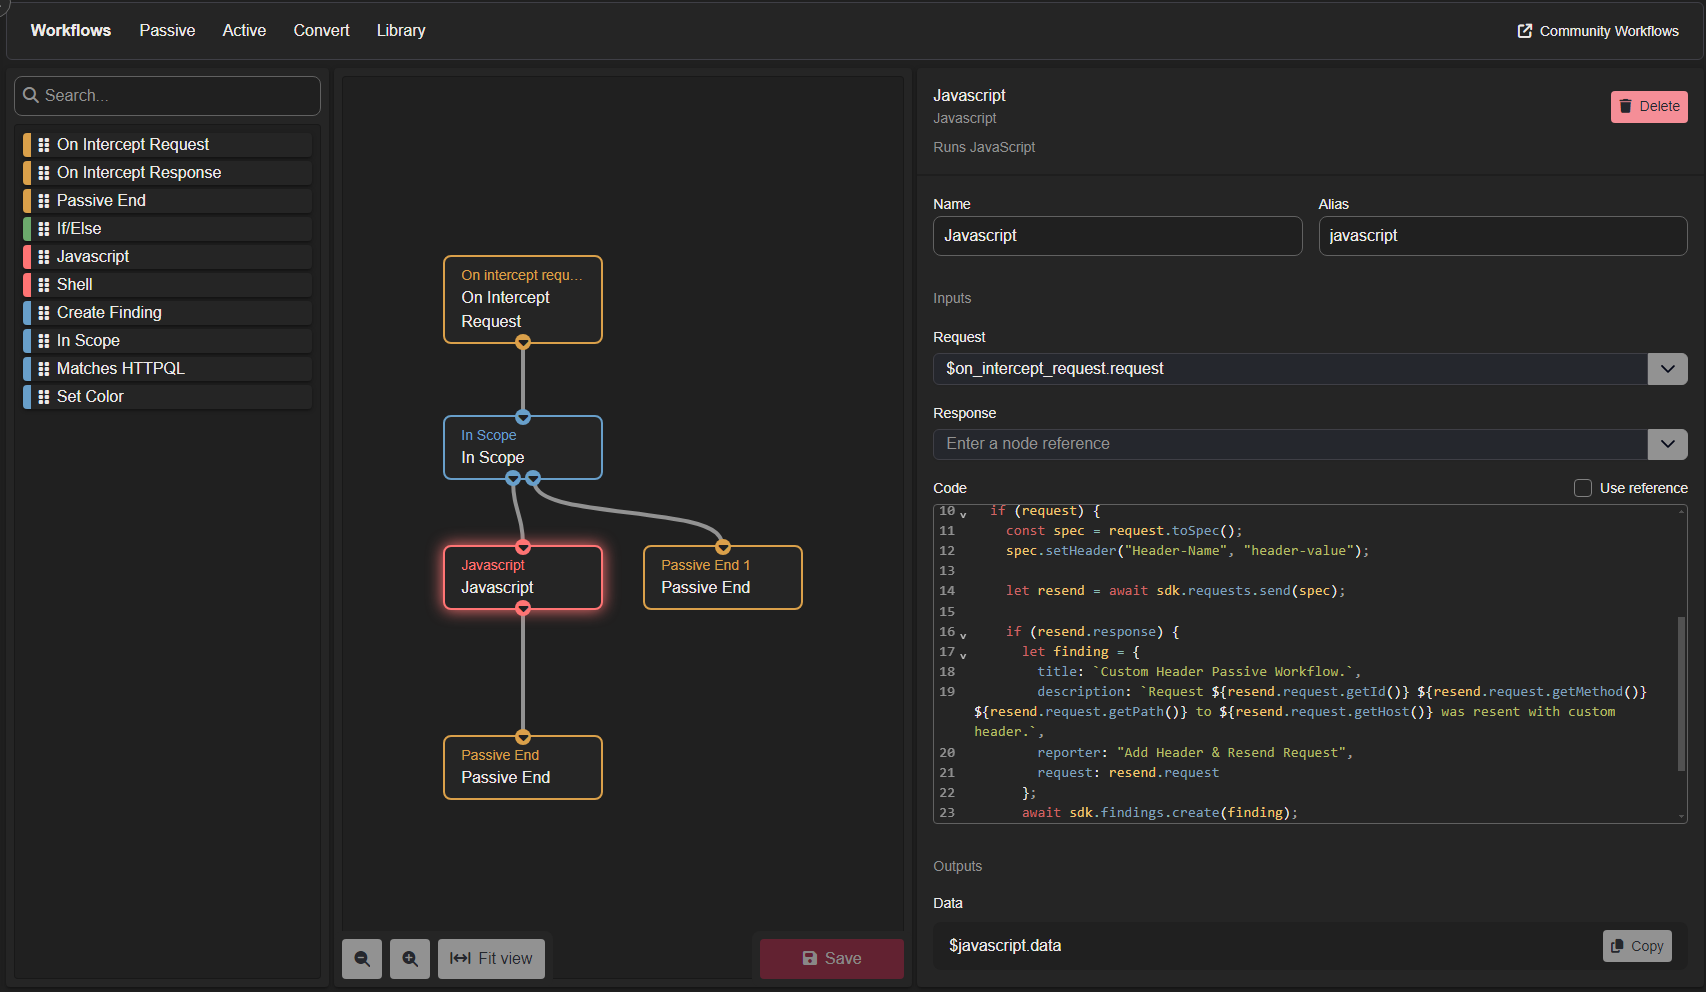Click the grip icon beside On Intercept Request
The image size is (1706, 992).
pos(44,145)
